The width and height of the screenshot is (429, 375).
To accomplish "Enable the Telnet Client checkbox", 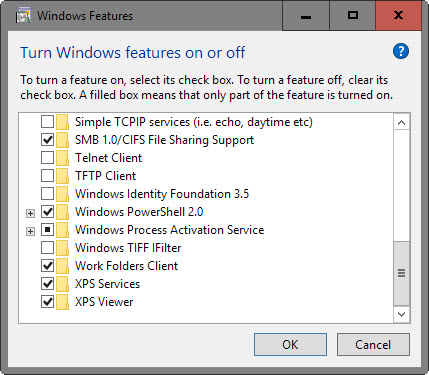I will [47, 158].
